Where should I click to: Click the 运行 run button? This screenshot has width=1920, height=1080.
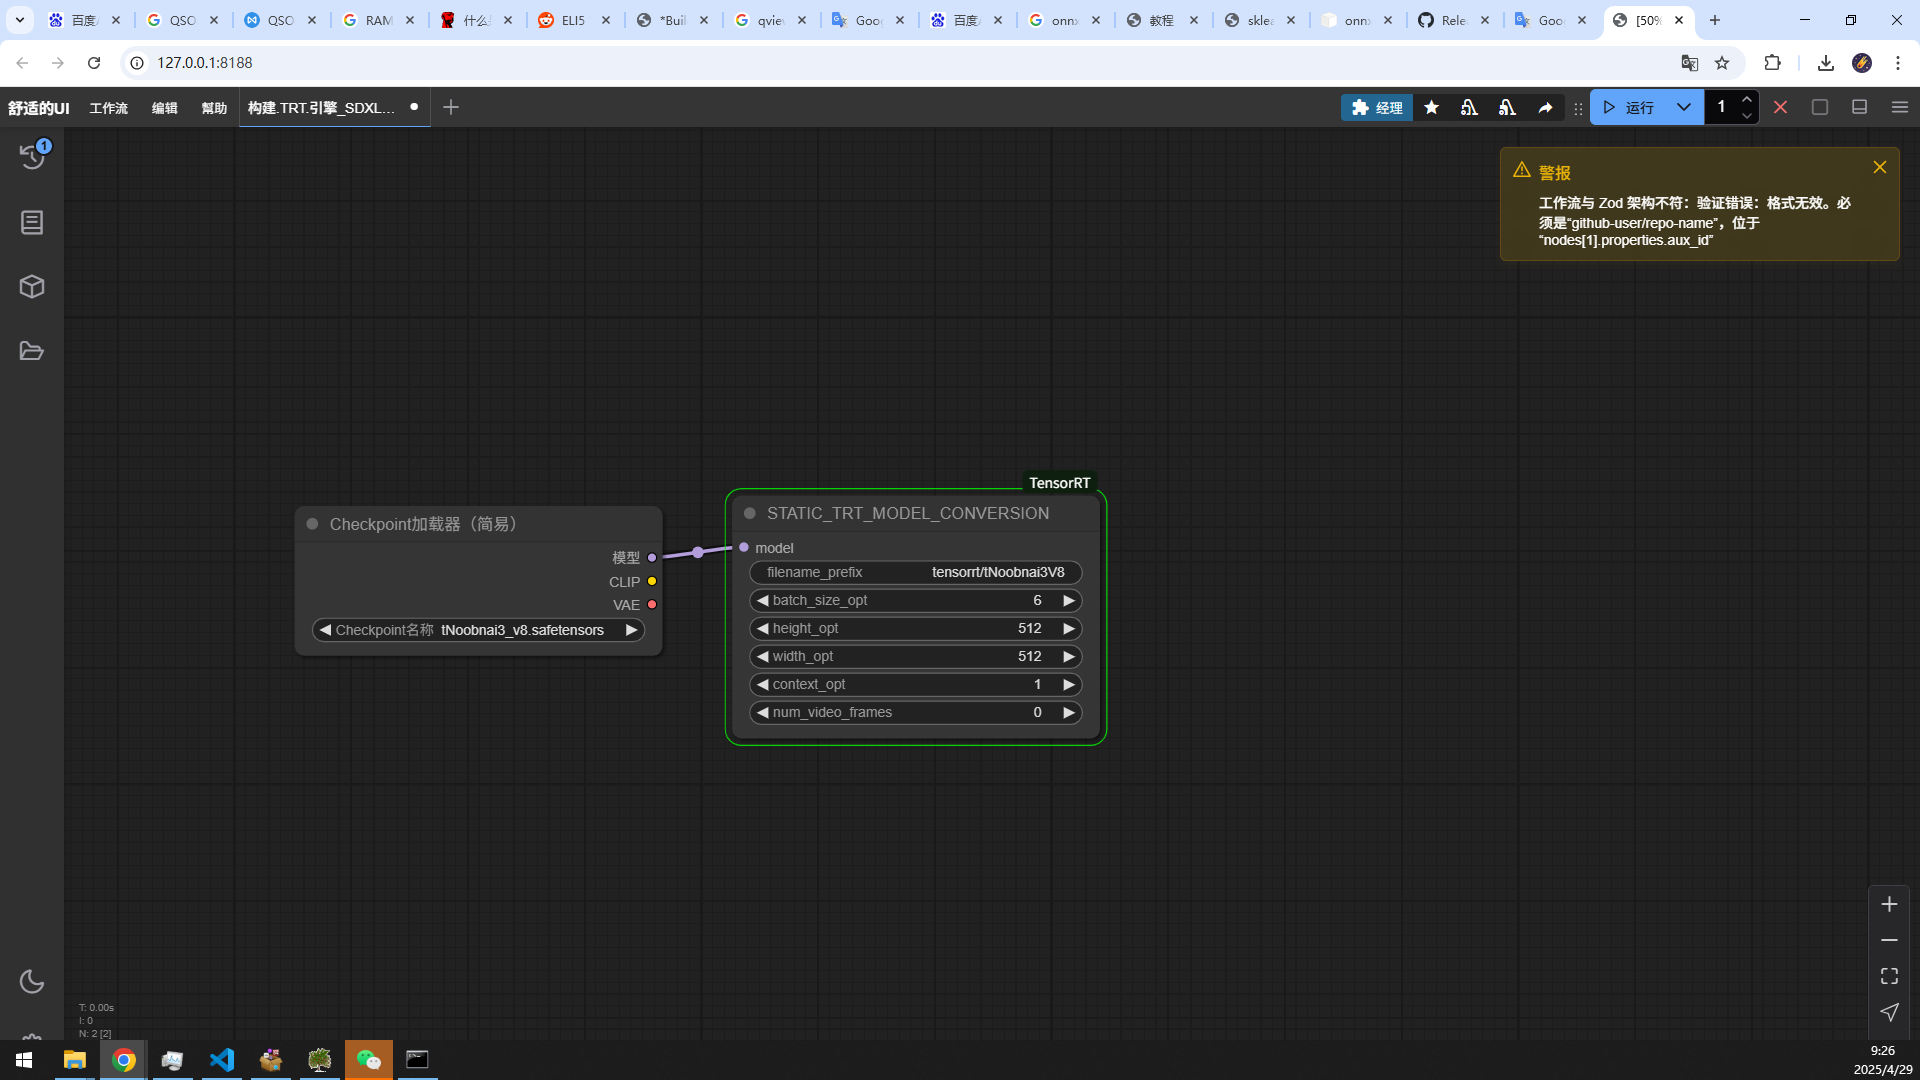point(1630,107)
